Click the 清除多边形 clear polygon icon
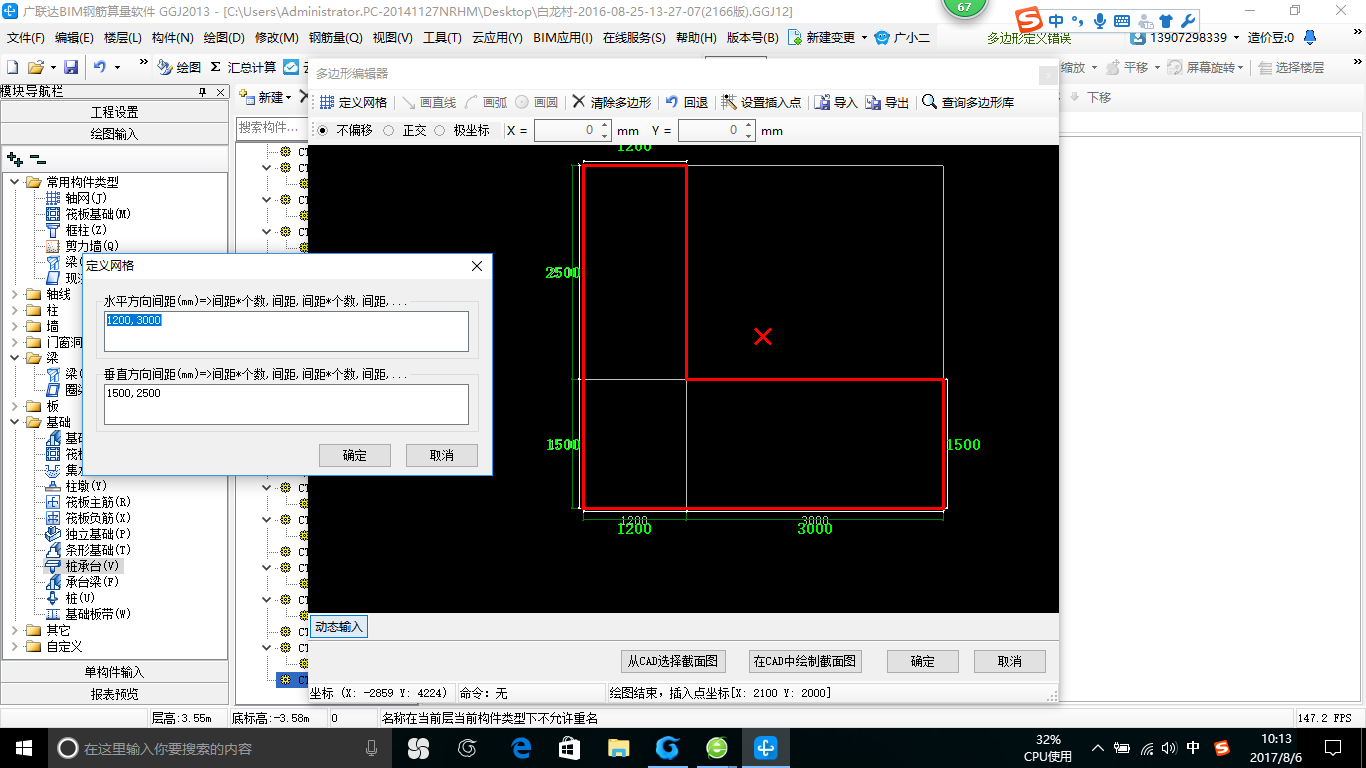 579,102
